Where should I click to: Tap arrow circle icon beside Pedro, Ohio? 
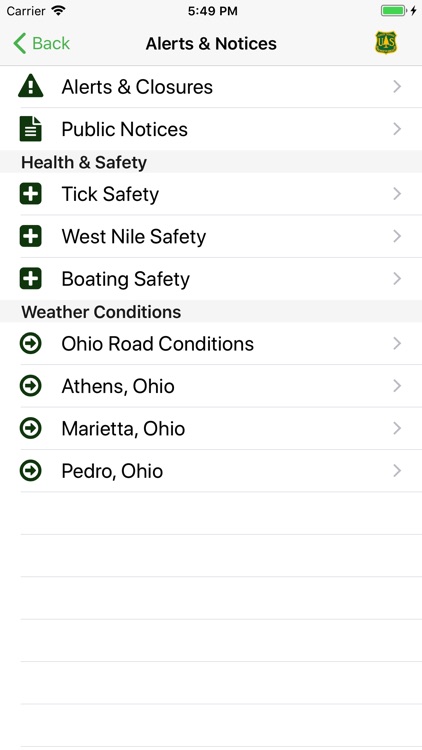click(x=31, y=471)
